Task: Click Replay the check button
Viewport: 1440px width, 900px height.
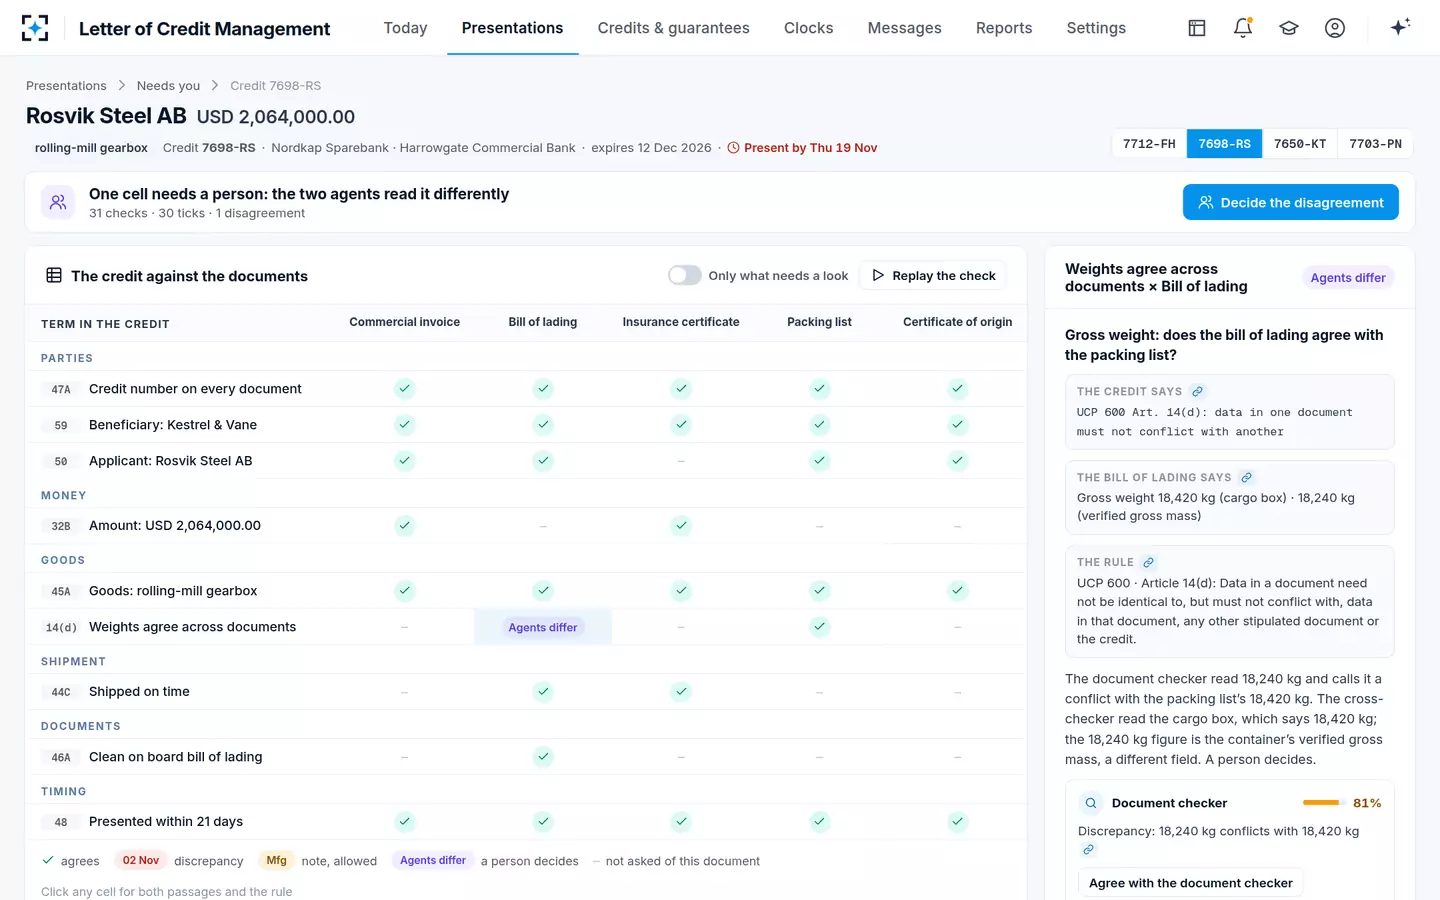Action: [x=933, y=275]
